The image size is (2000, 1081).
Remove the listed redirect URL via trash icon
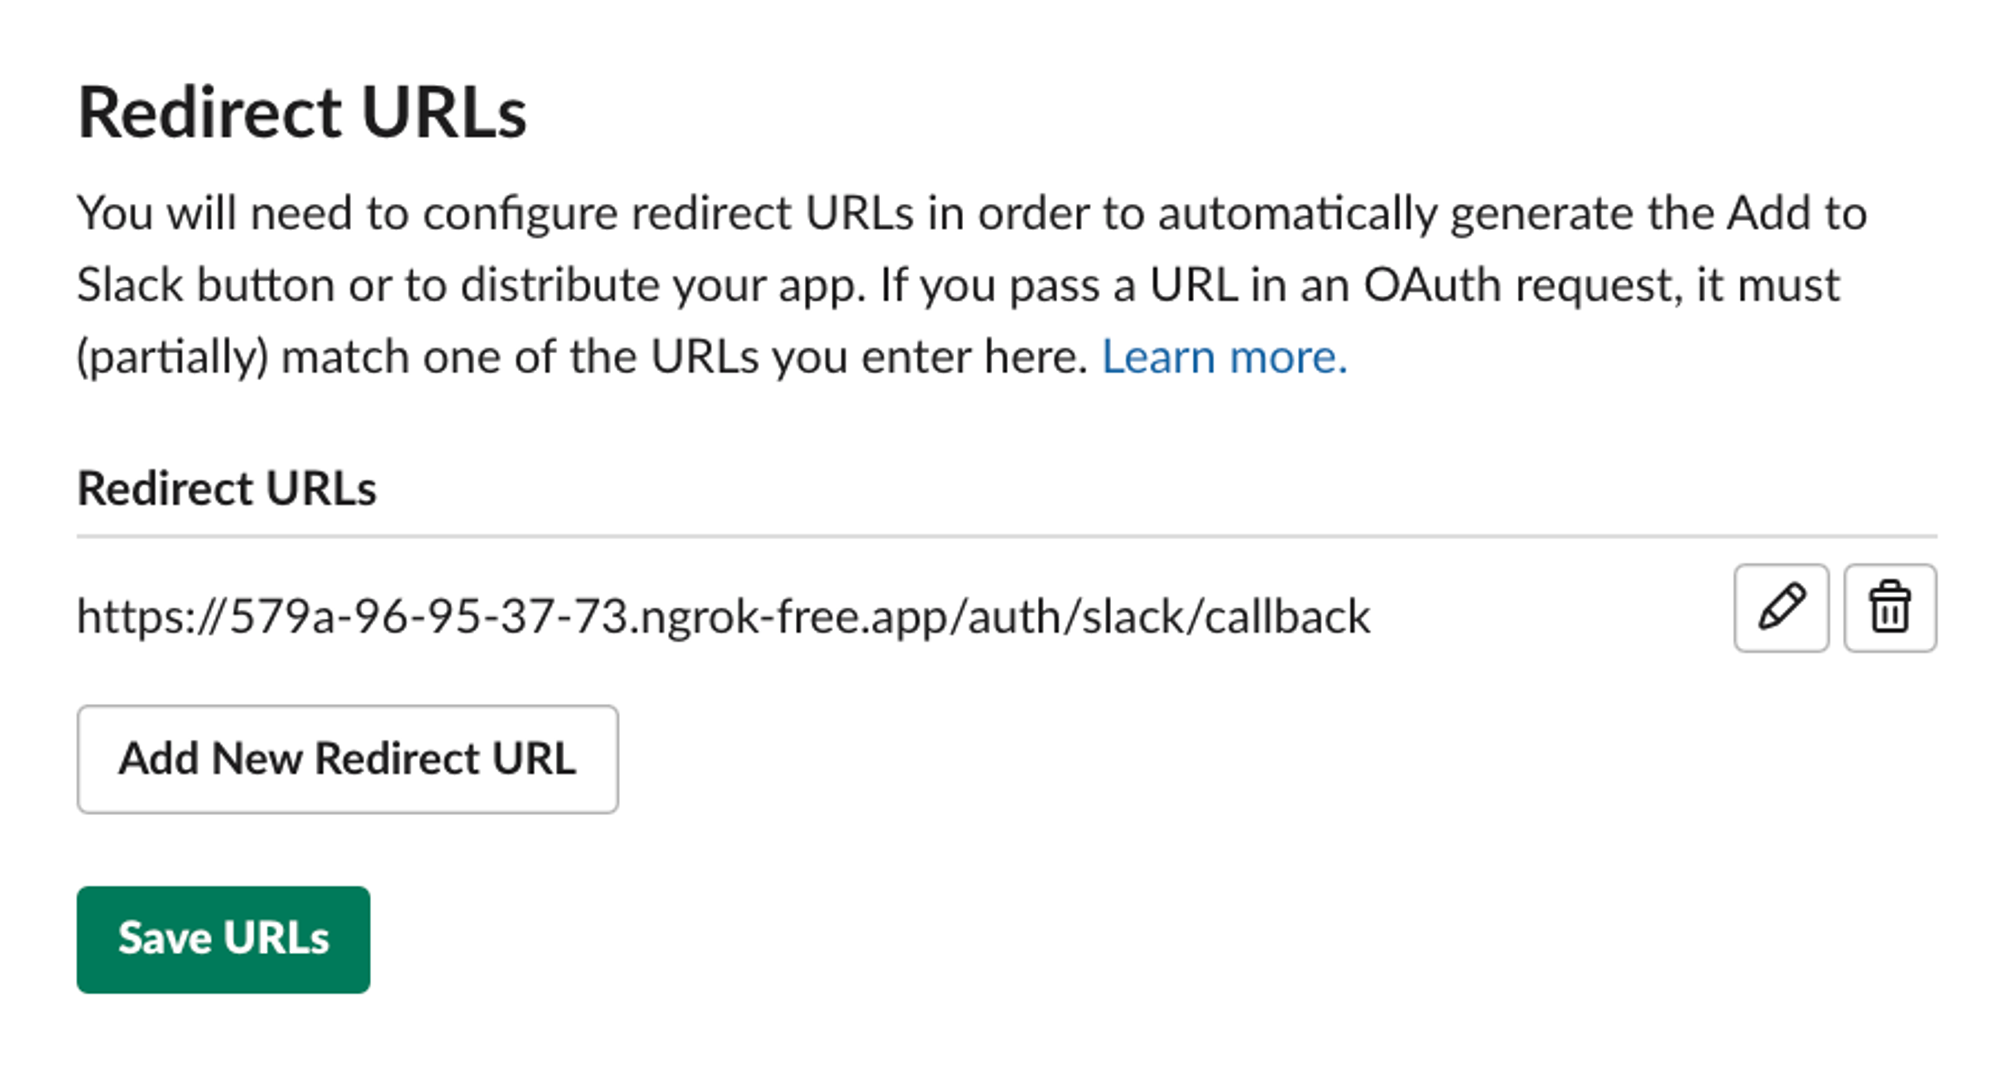coord(1890,608)
